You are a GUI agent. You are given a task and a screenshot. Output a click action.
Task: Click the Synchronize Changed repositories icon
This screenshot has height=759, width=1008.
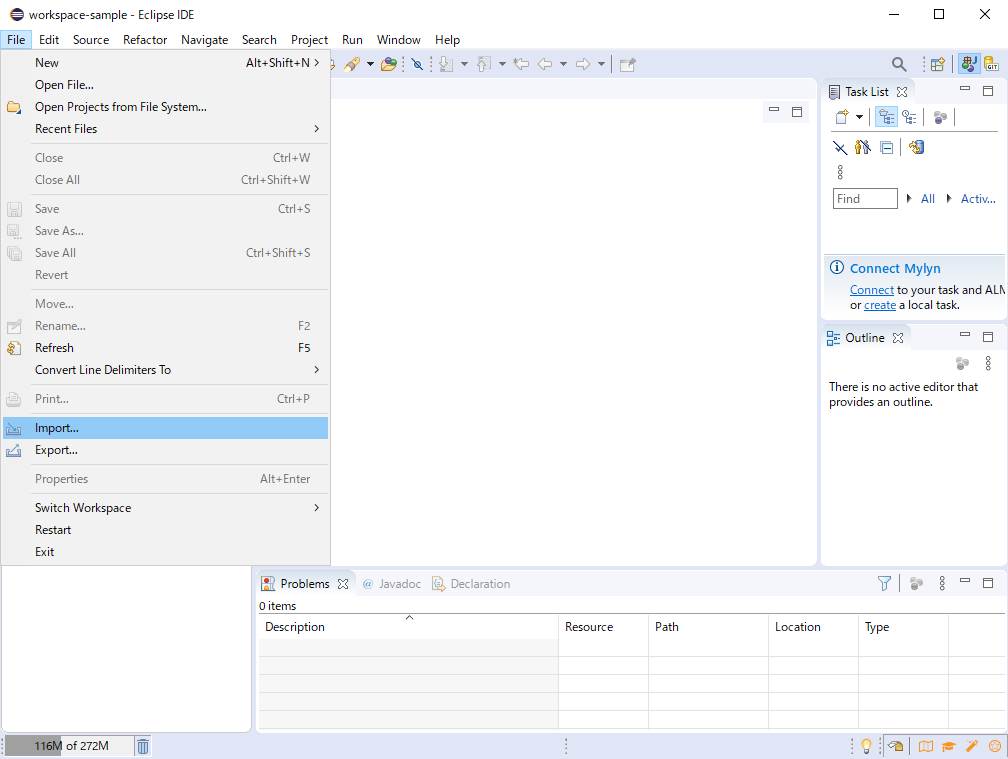(x=916, y=147)
